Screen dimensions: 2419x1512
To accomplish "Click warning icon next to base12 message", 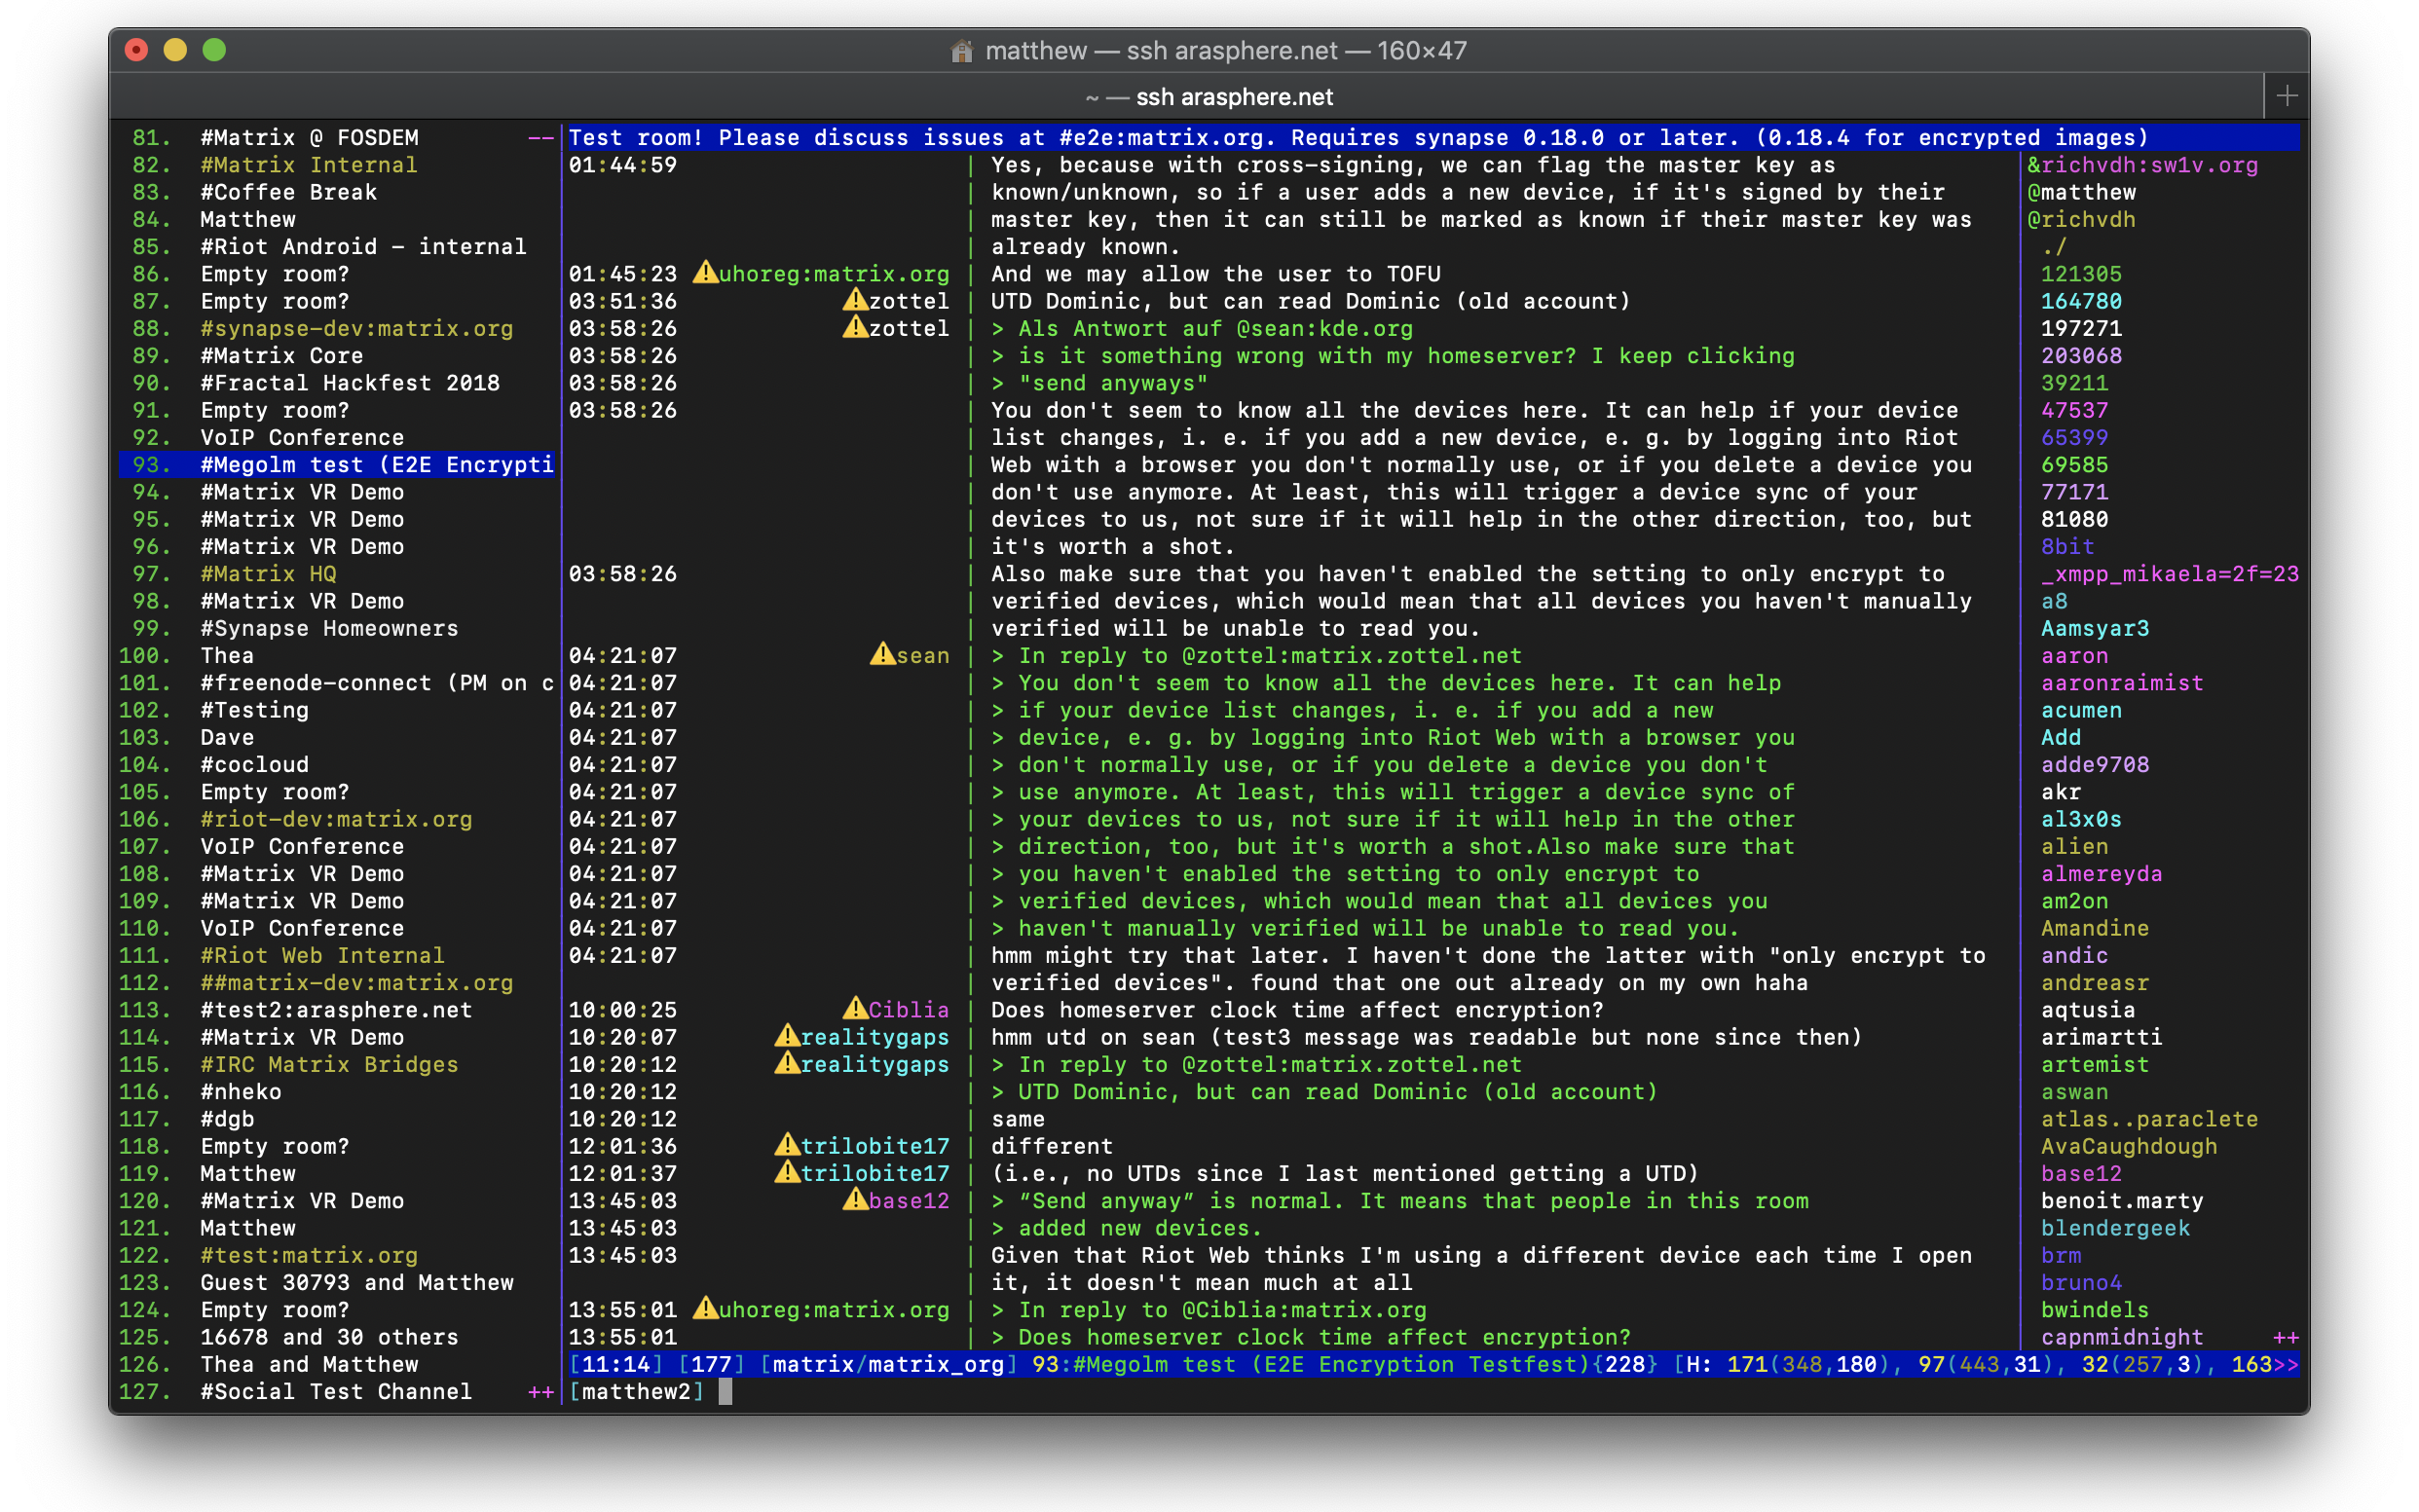I will click(854, 1199).
